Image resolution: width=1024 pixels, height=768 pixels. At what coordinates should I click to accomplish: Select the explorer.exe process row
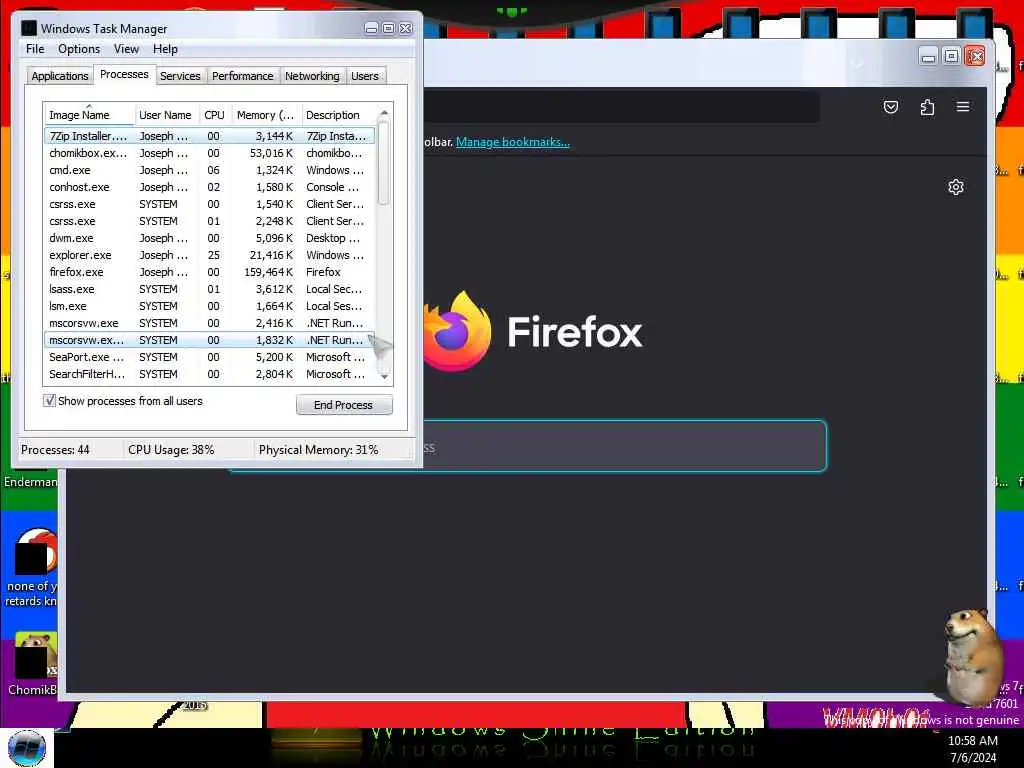coord(210,255)
